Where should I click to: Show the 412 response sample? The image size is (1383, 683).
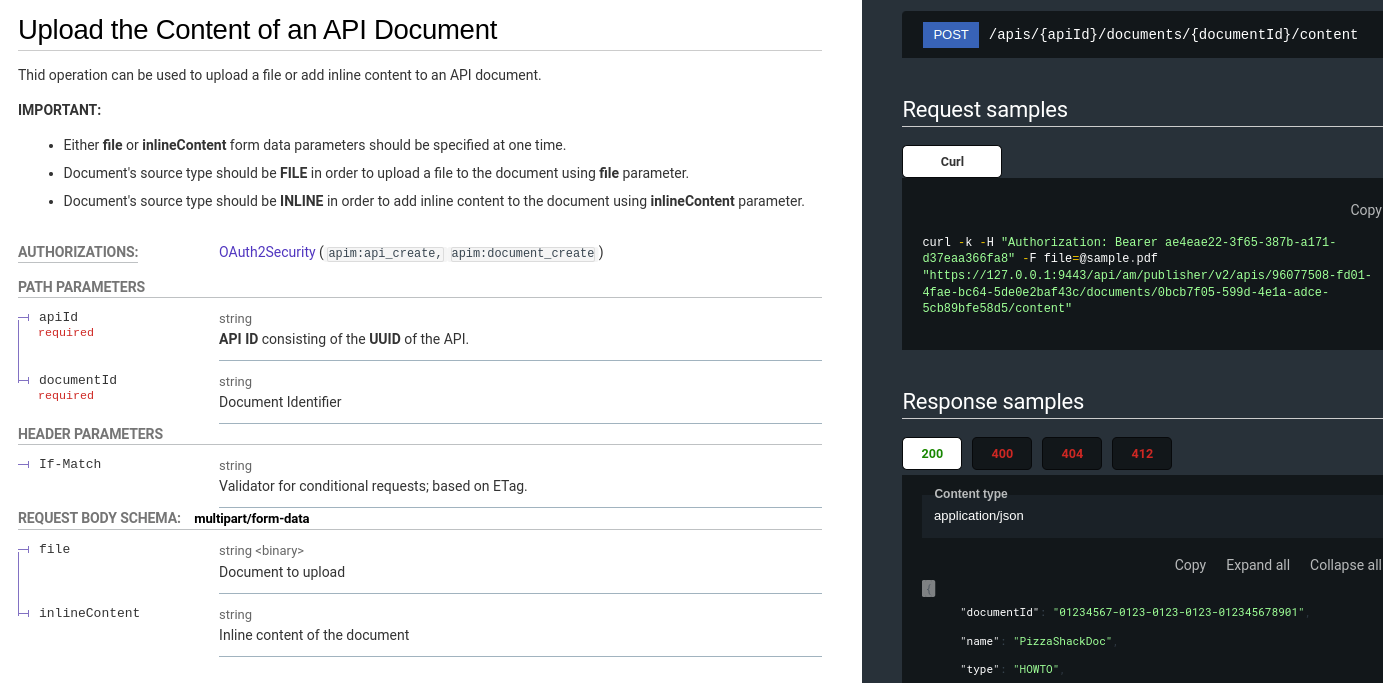coord(1141,453)
